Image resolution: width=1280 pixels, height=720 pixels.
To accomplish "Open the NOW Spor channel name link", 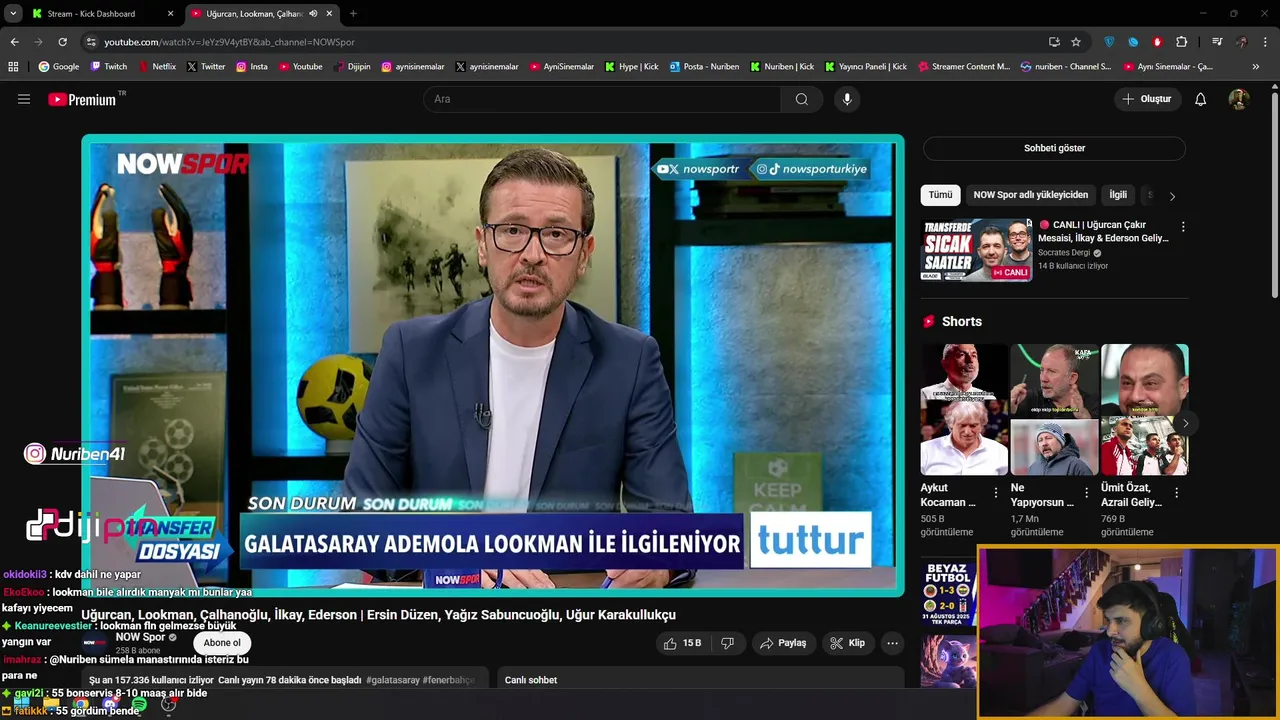I will coord(140,637).
